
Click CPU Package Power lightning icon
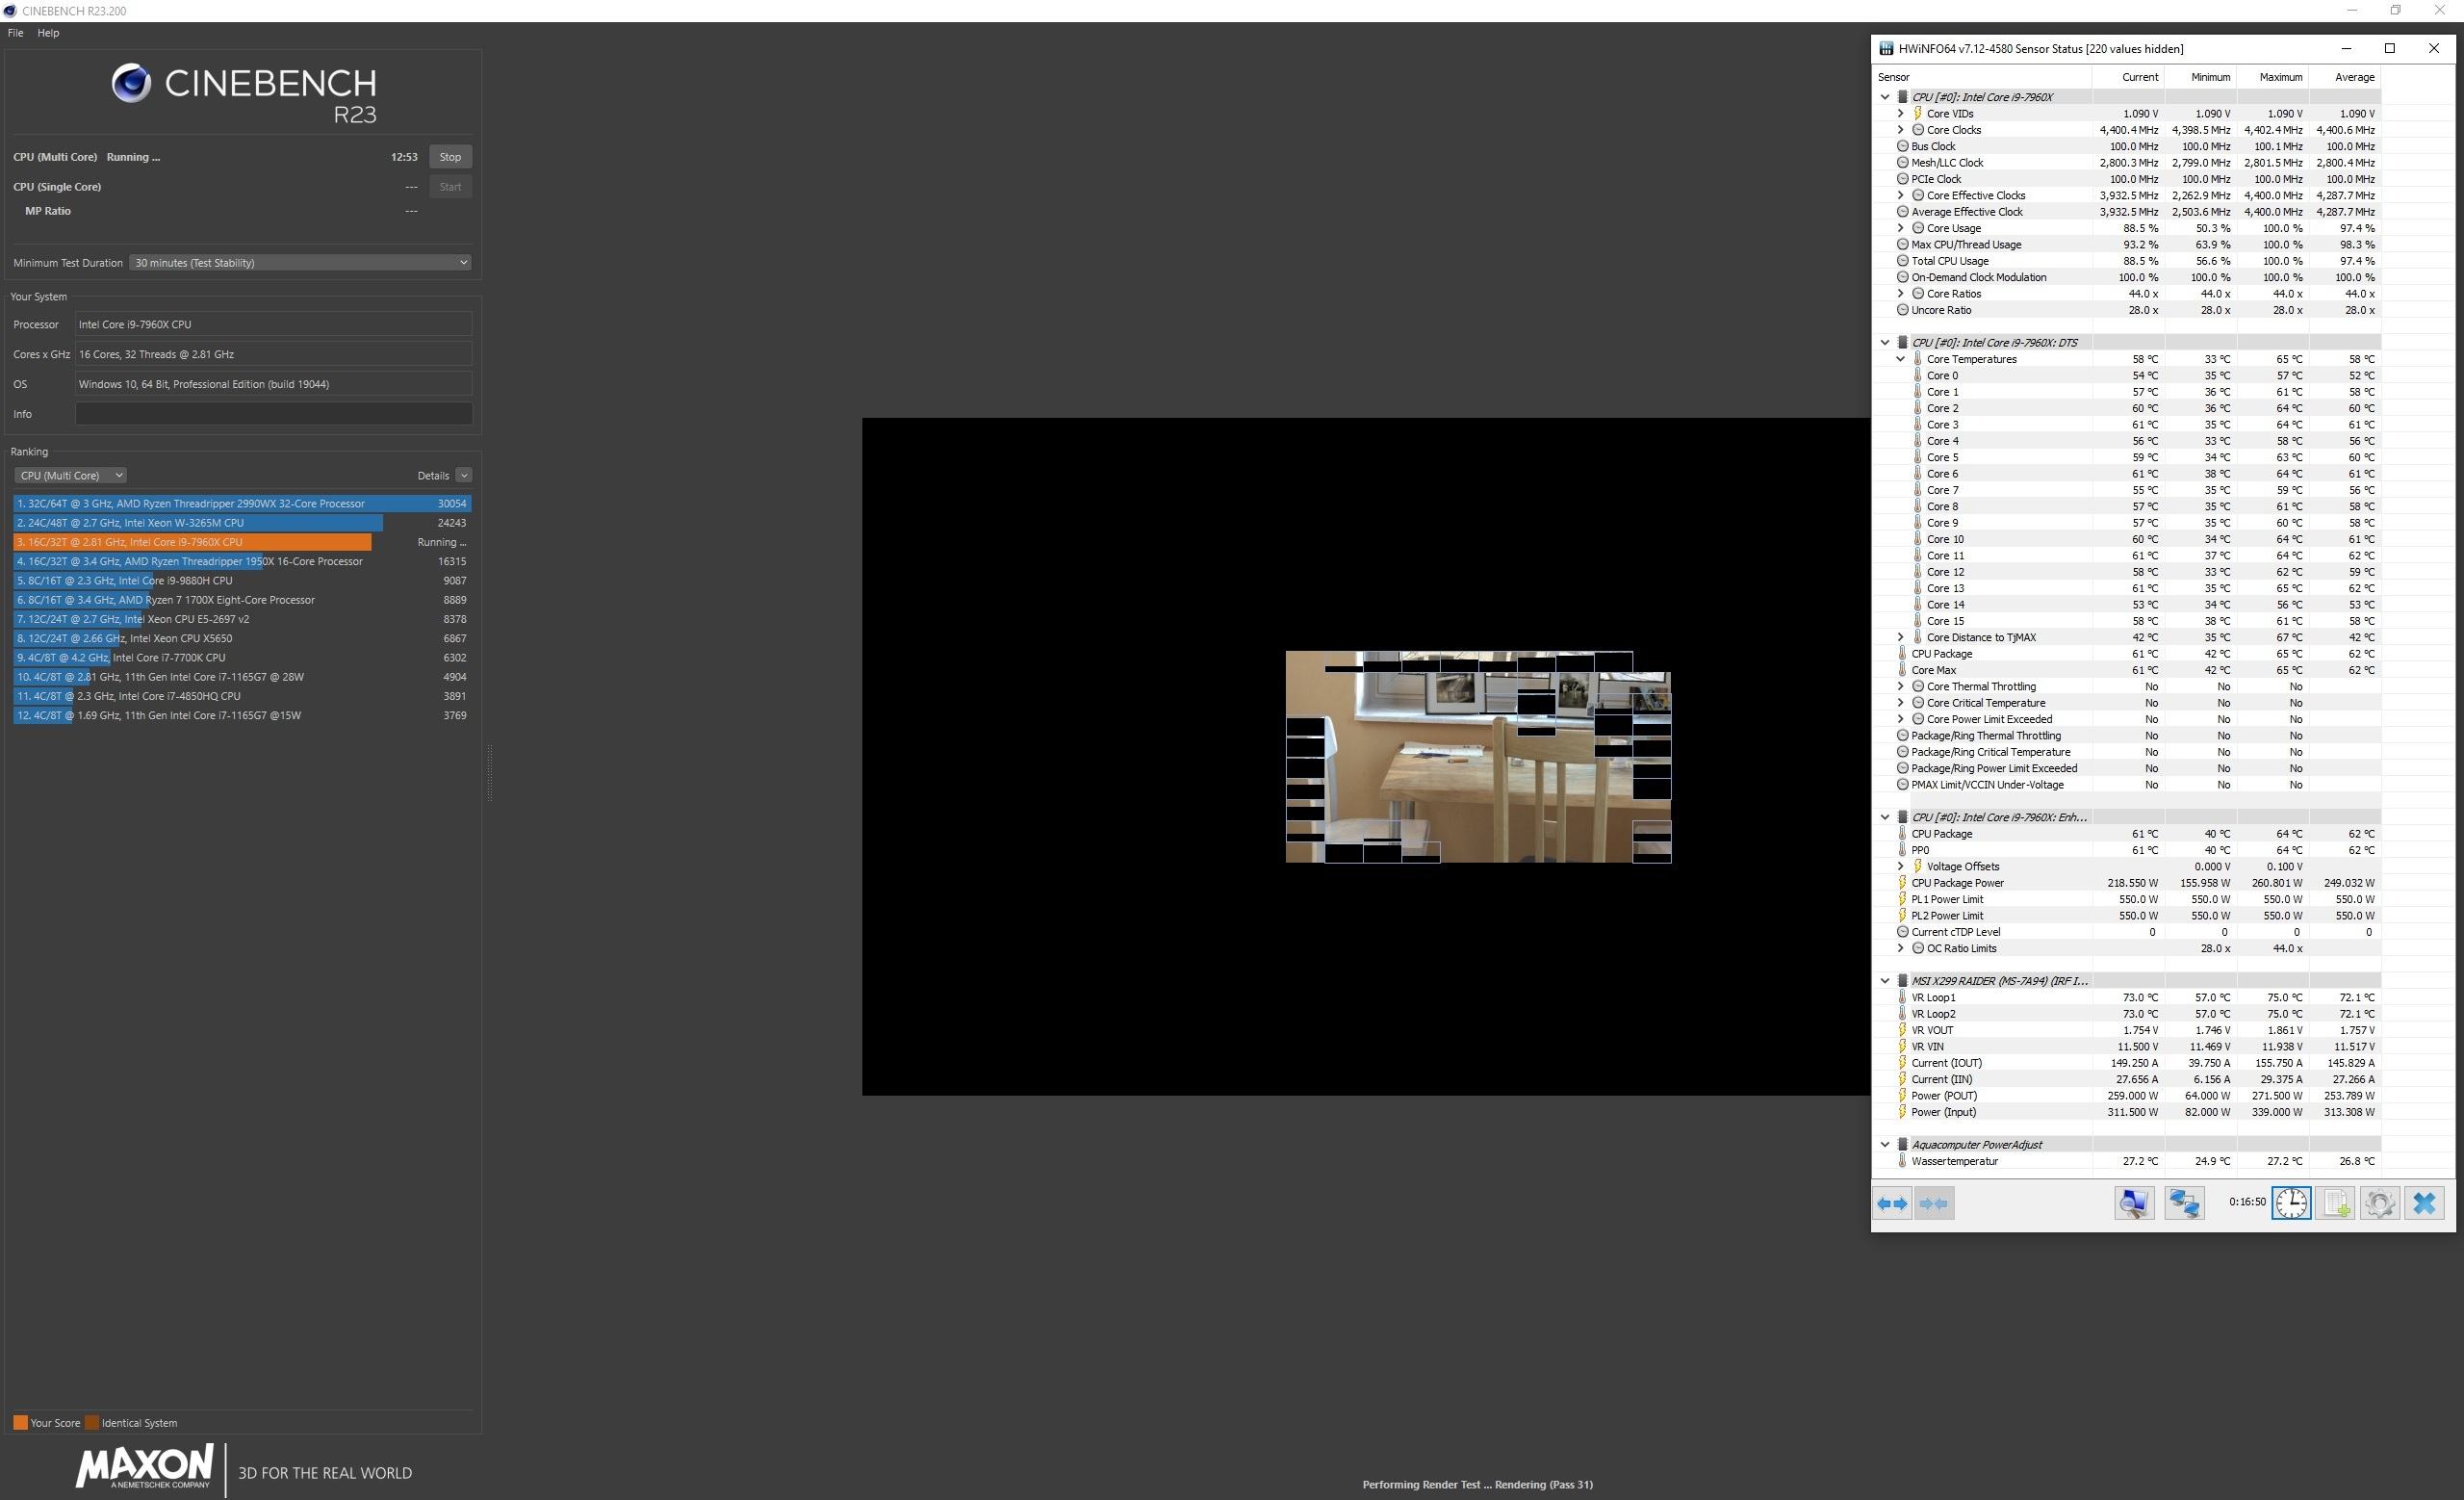click(1902, 883)
